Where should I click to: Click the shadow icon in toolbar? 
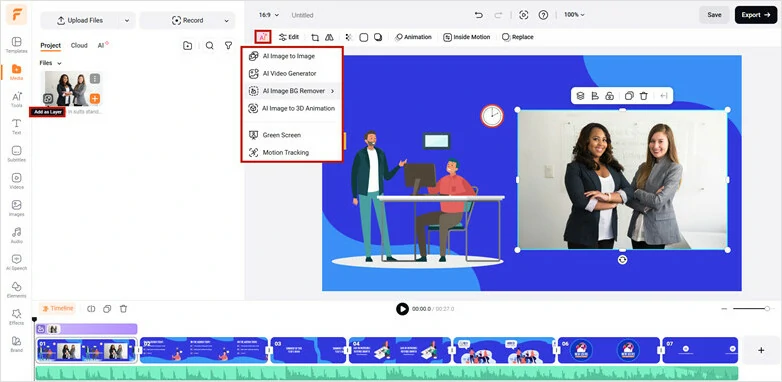(378, 37)
